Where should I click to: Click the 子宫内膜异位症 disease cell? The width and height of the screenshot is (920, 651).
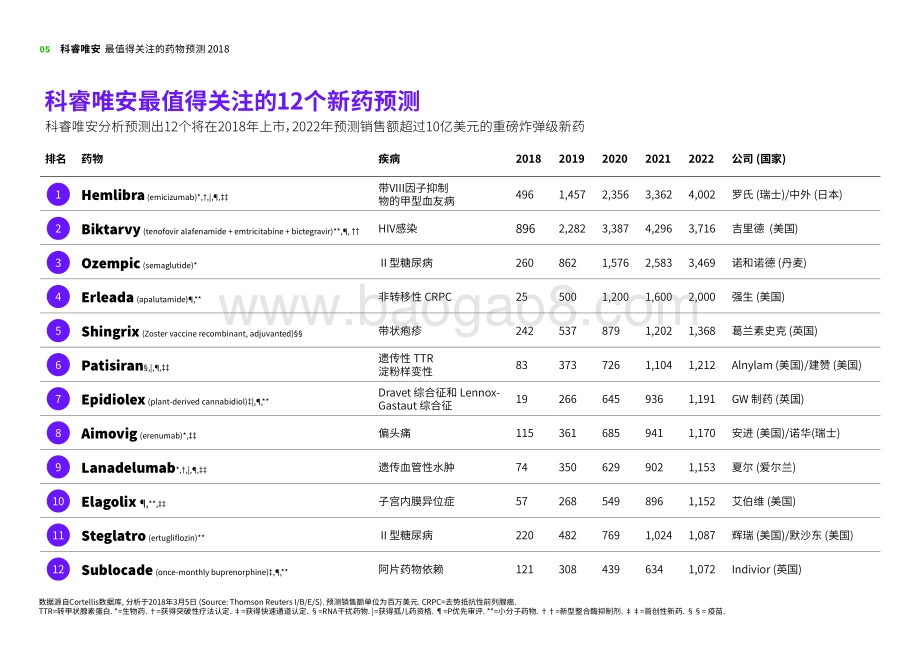tap(416, 501)
